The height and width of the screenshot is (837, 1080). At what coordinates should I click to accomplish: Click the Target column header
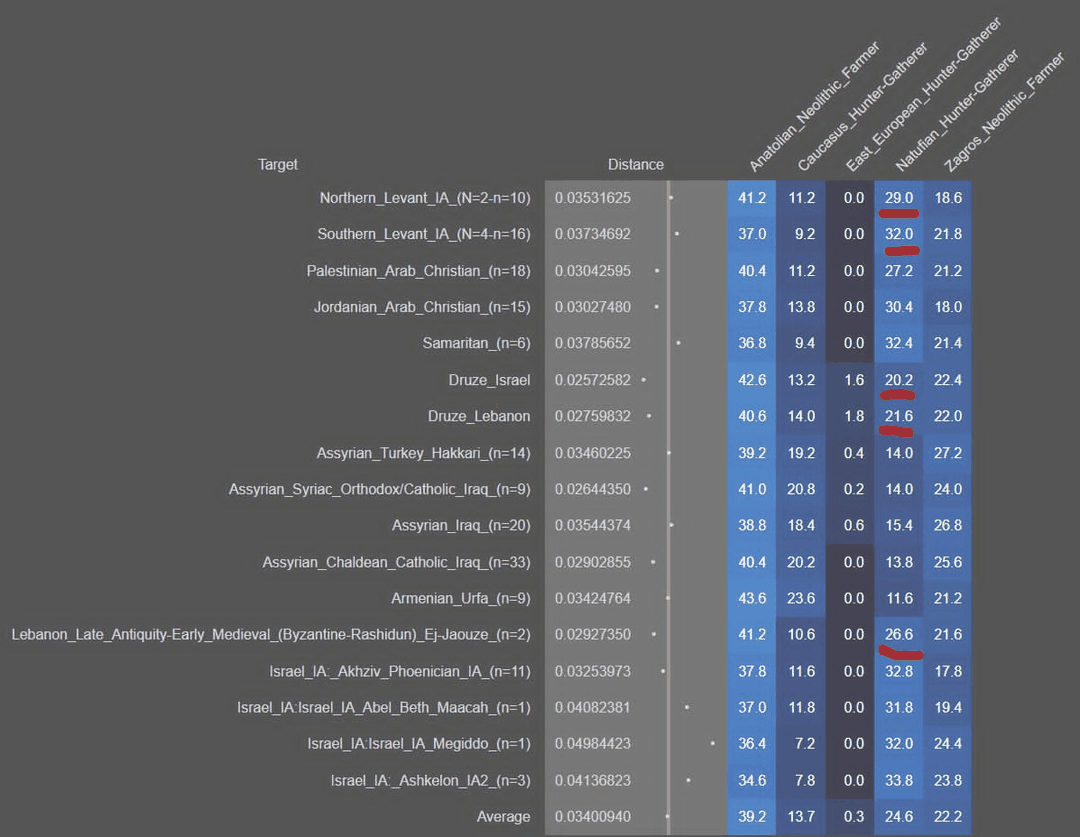tap(278, 165)
